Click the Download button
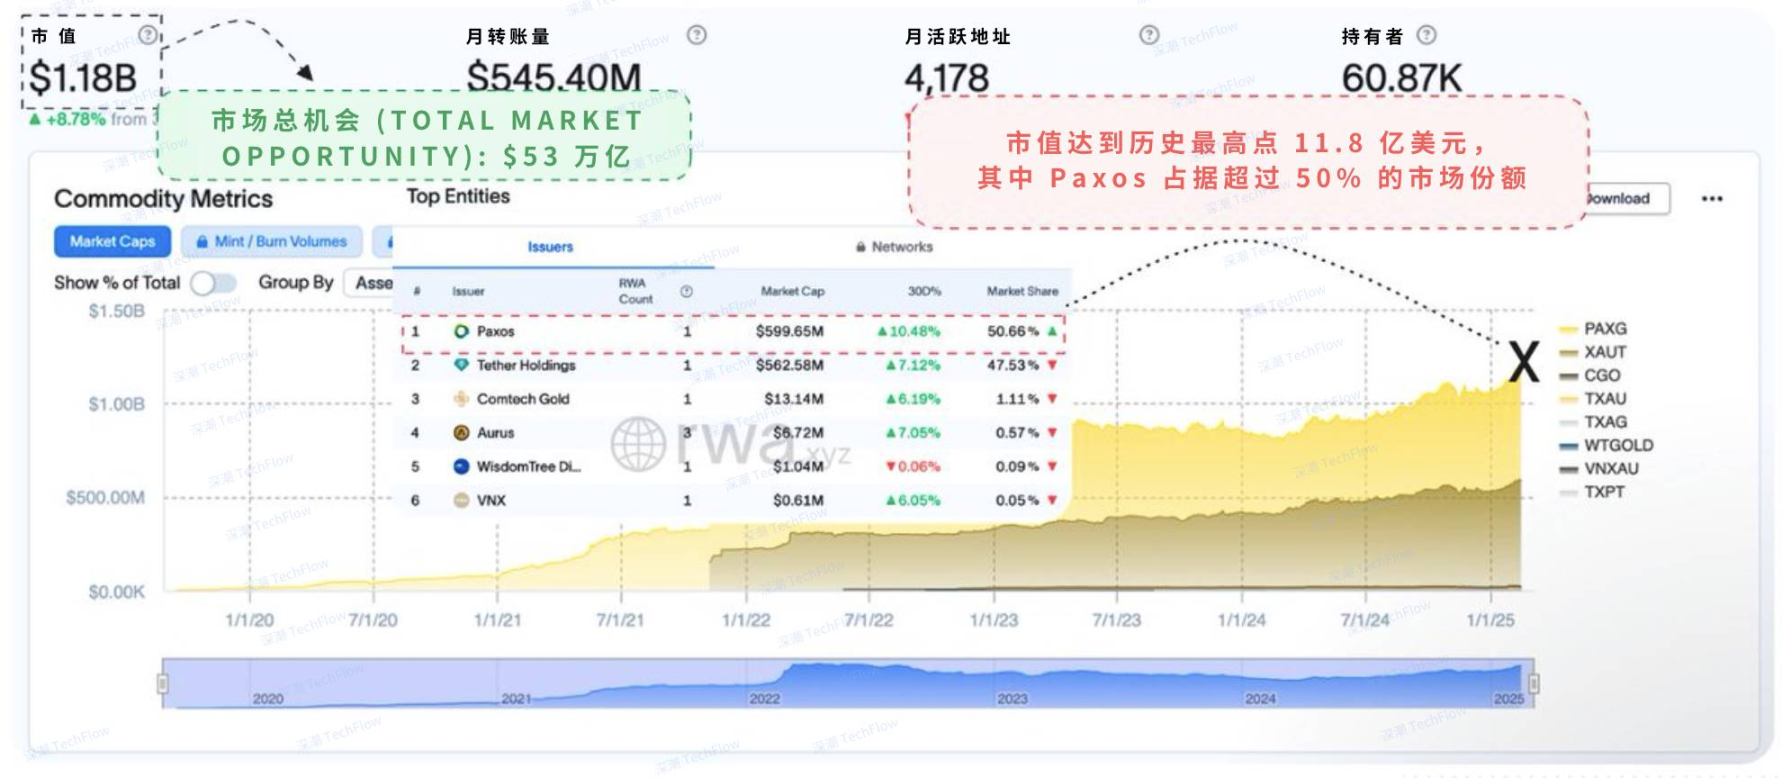 point(1628,198)
